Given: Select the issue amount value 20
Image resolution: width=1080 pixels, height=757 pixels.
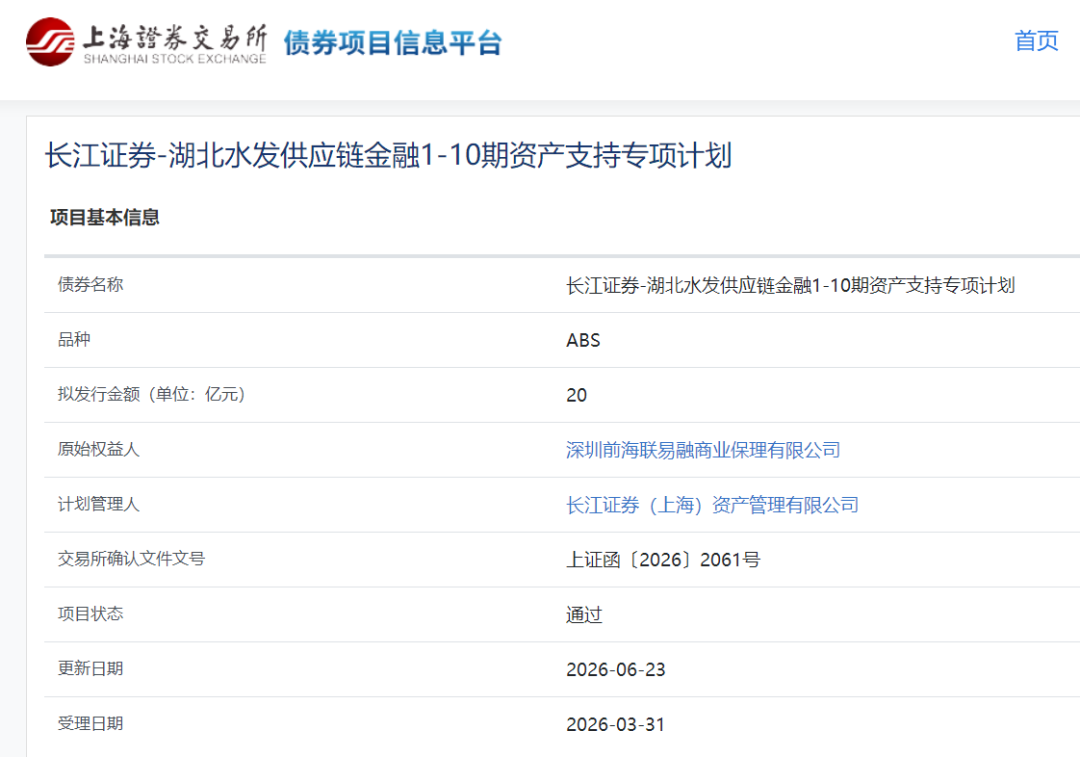Looking at the screenshot, I should click(577, 395).
